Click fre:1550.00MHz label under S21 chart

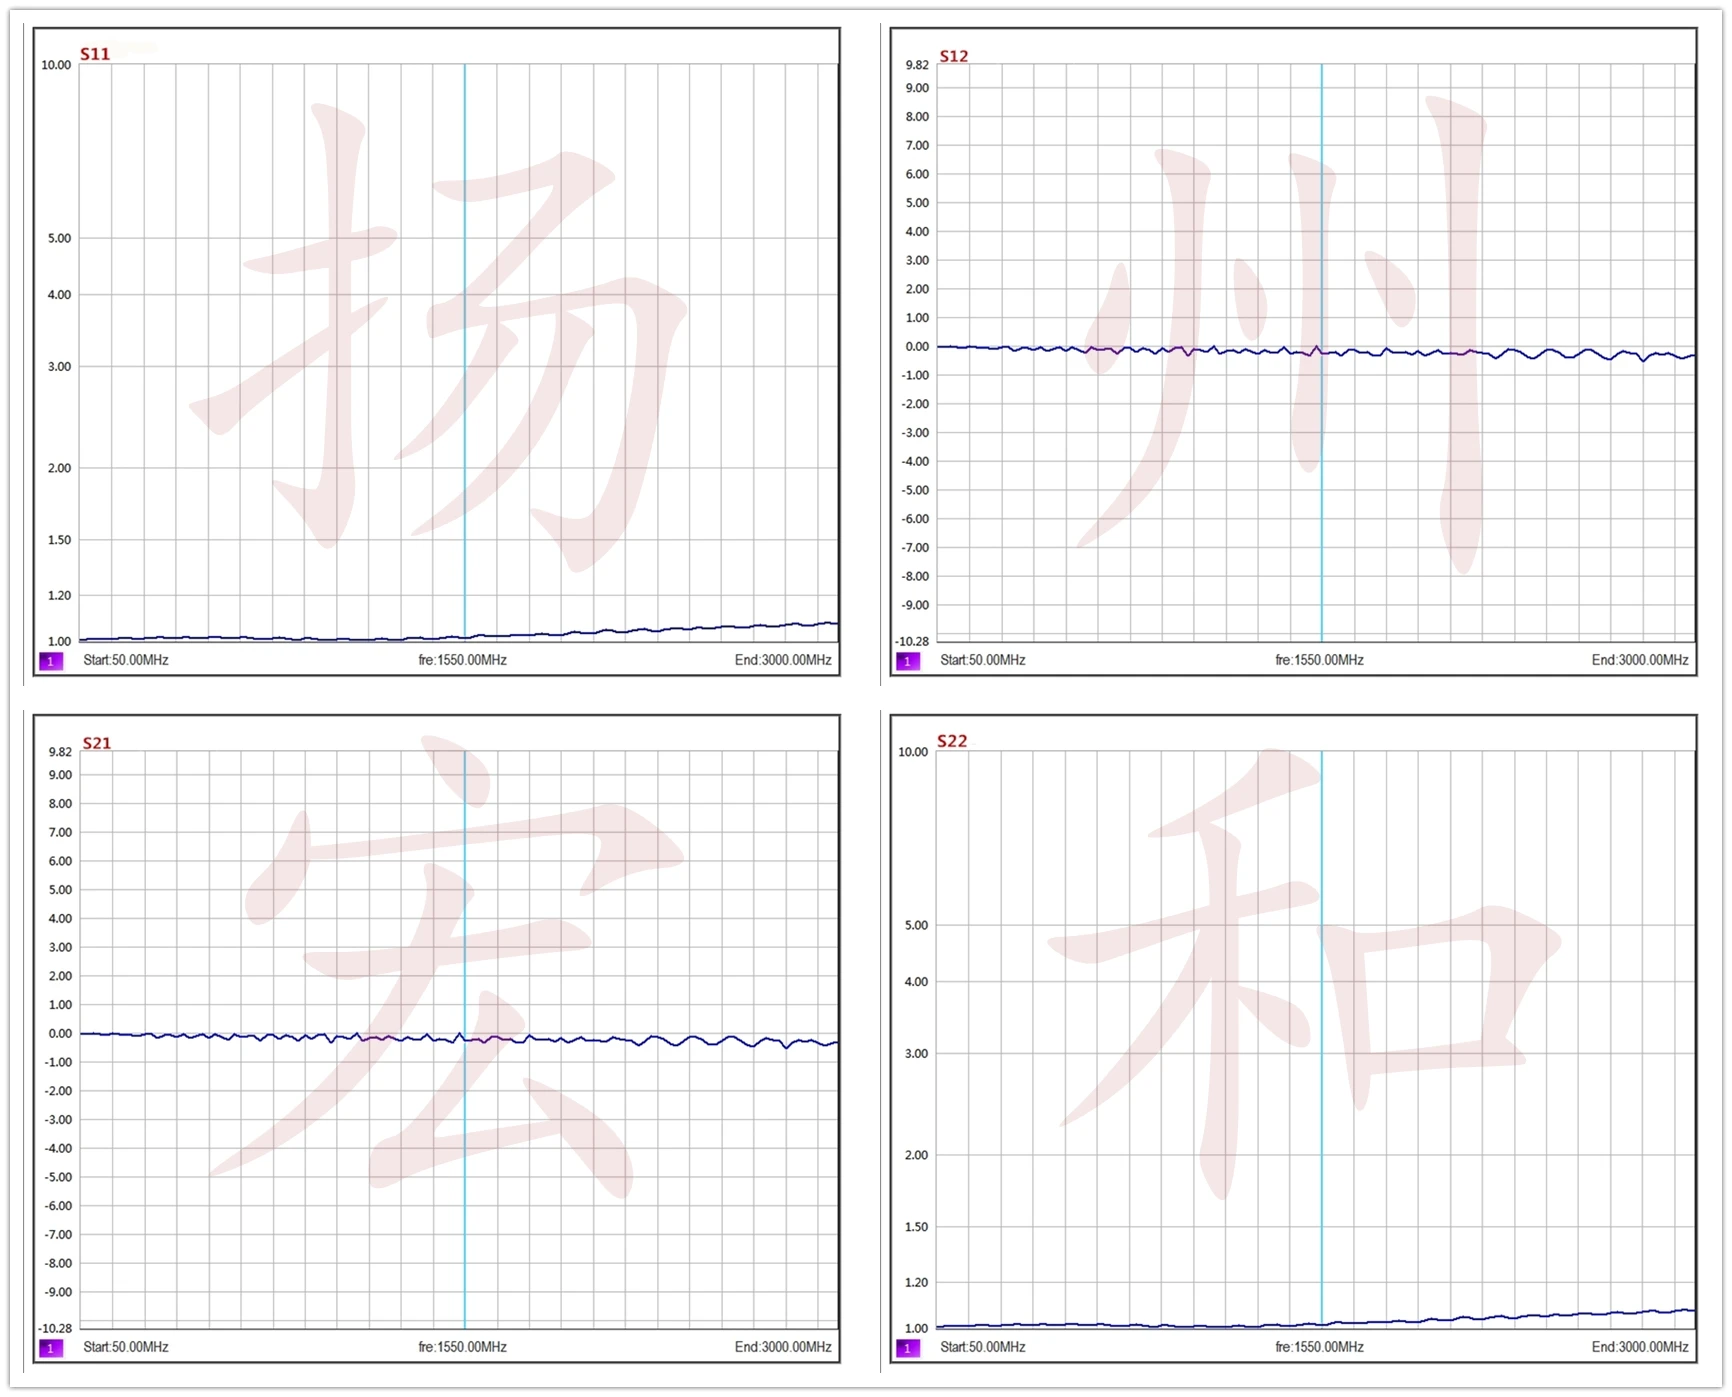coord(463,1347)
